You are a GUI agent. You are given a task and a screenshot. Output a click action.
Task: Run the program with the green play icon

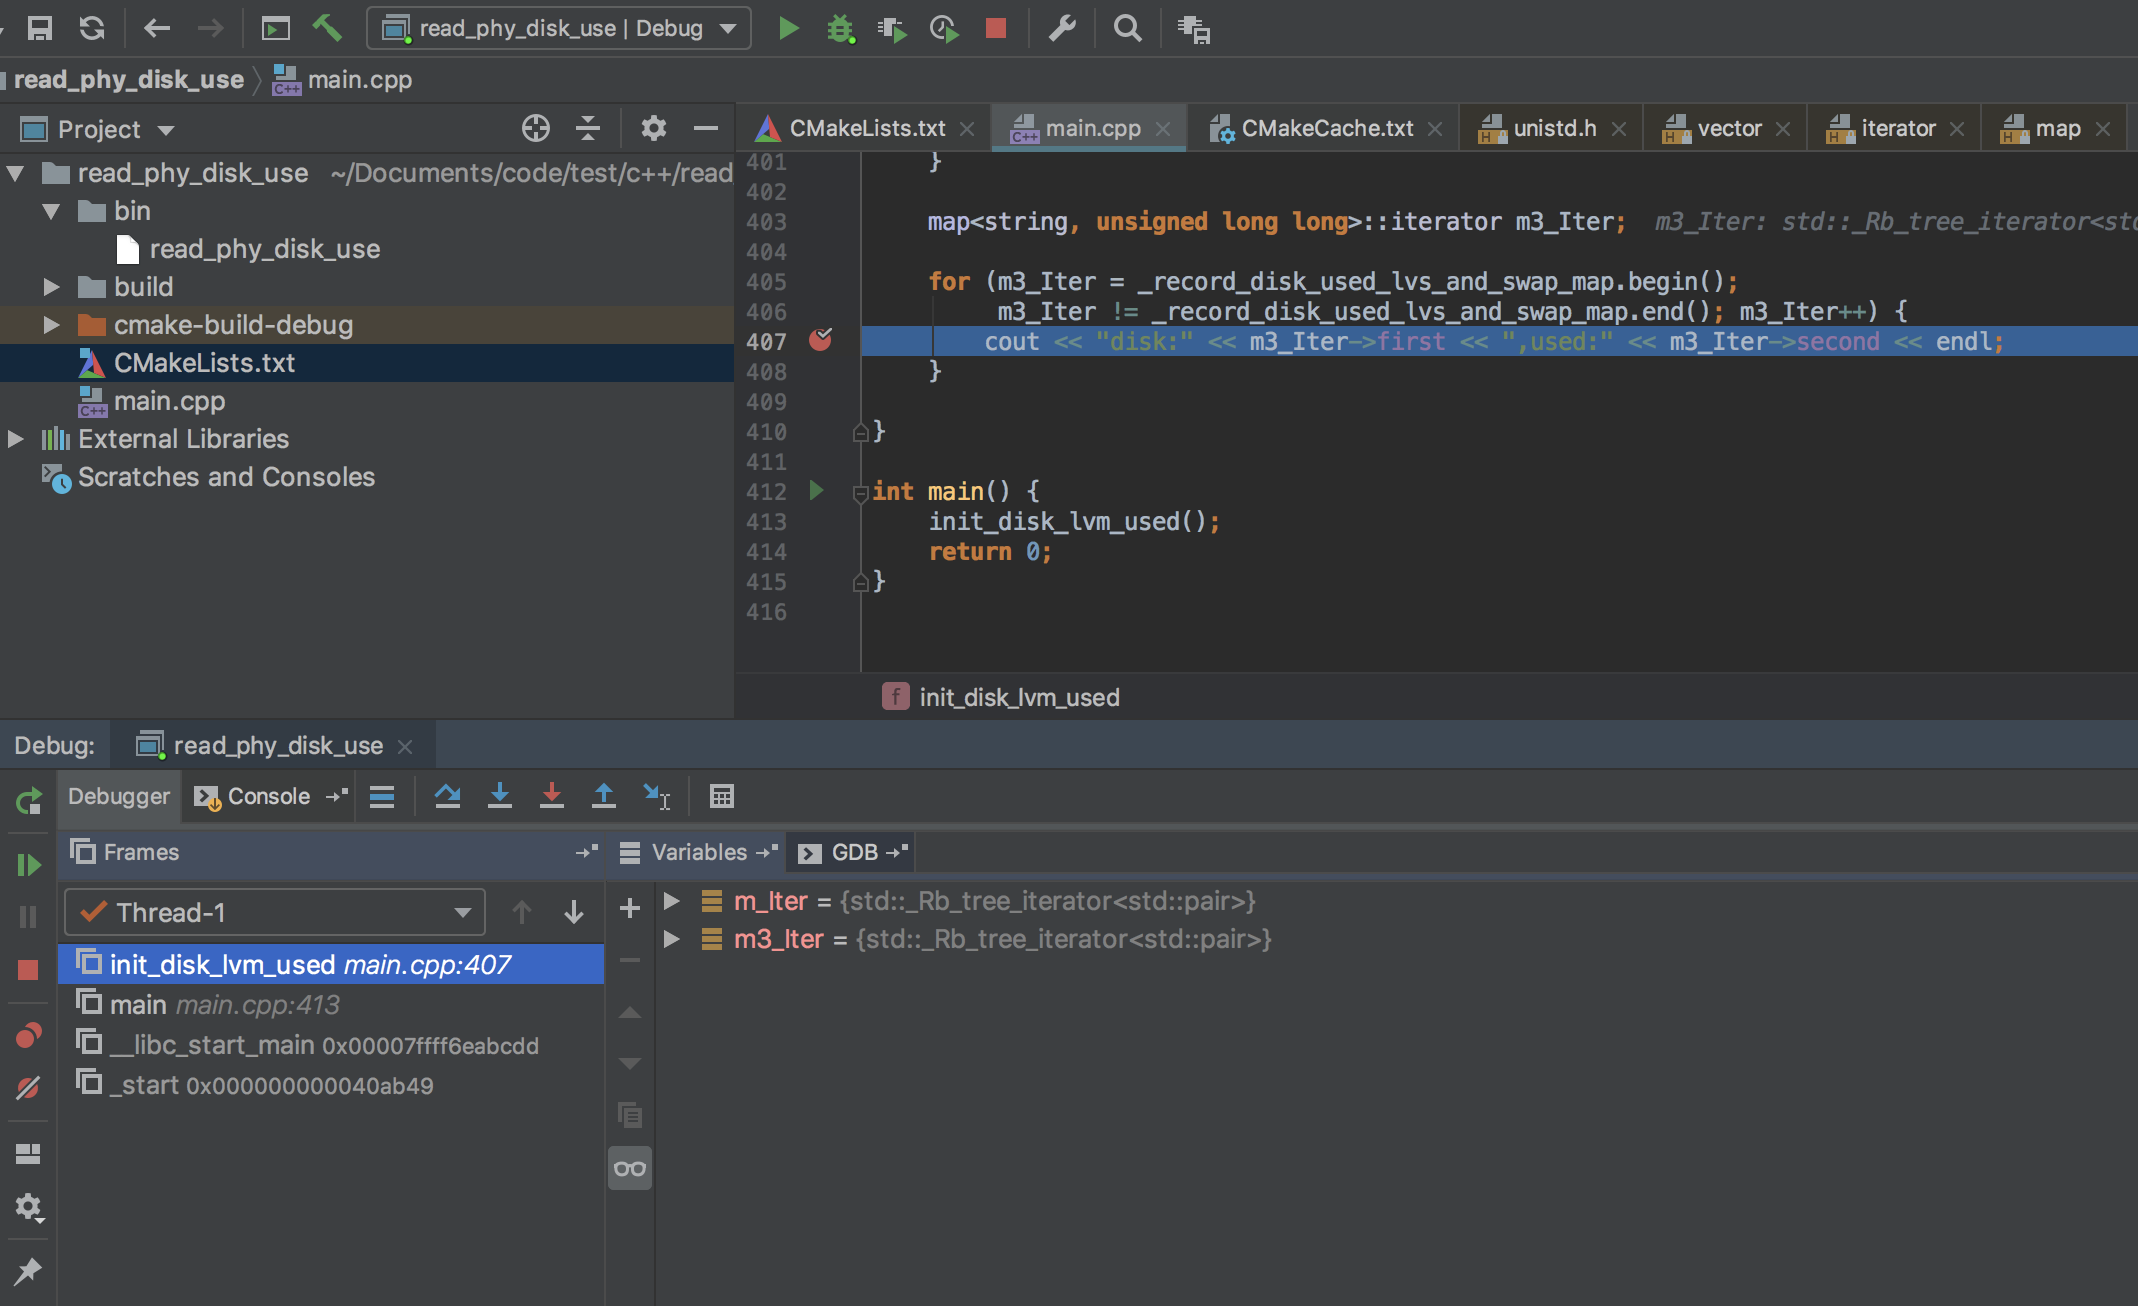[789, 28]
